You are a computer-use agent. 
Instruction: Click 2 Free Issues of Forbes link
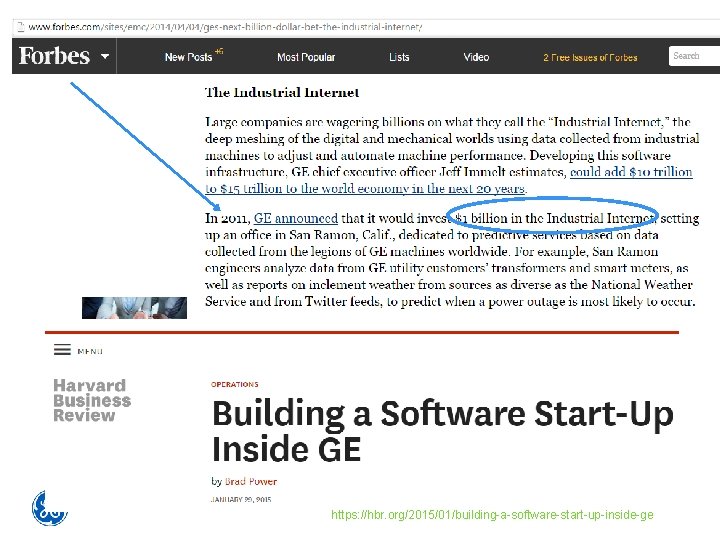pyautogui.click(x=590, y=58)
